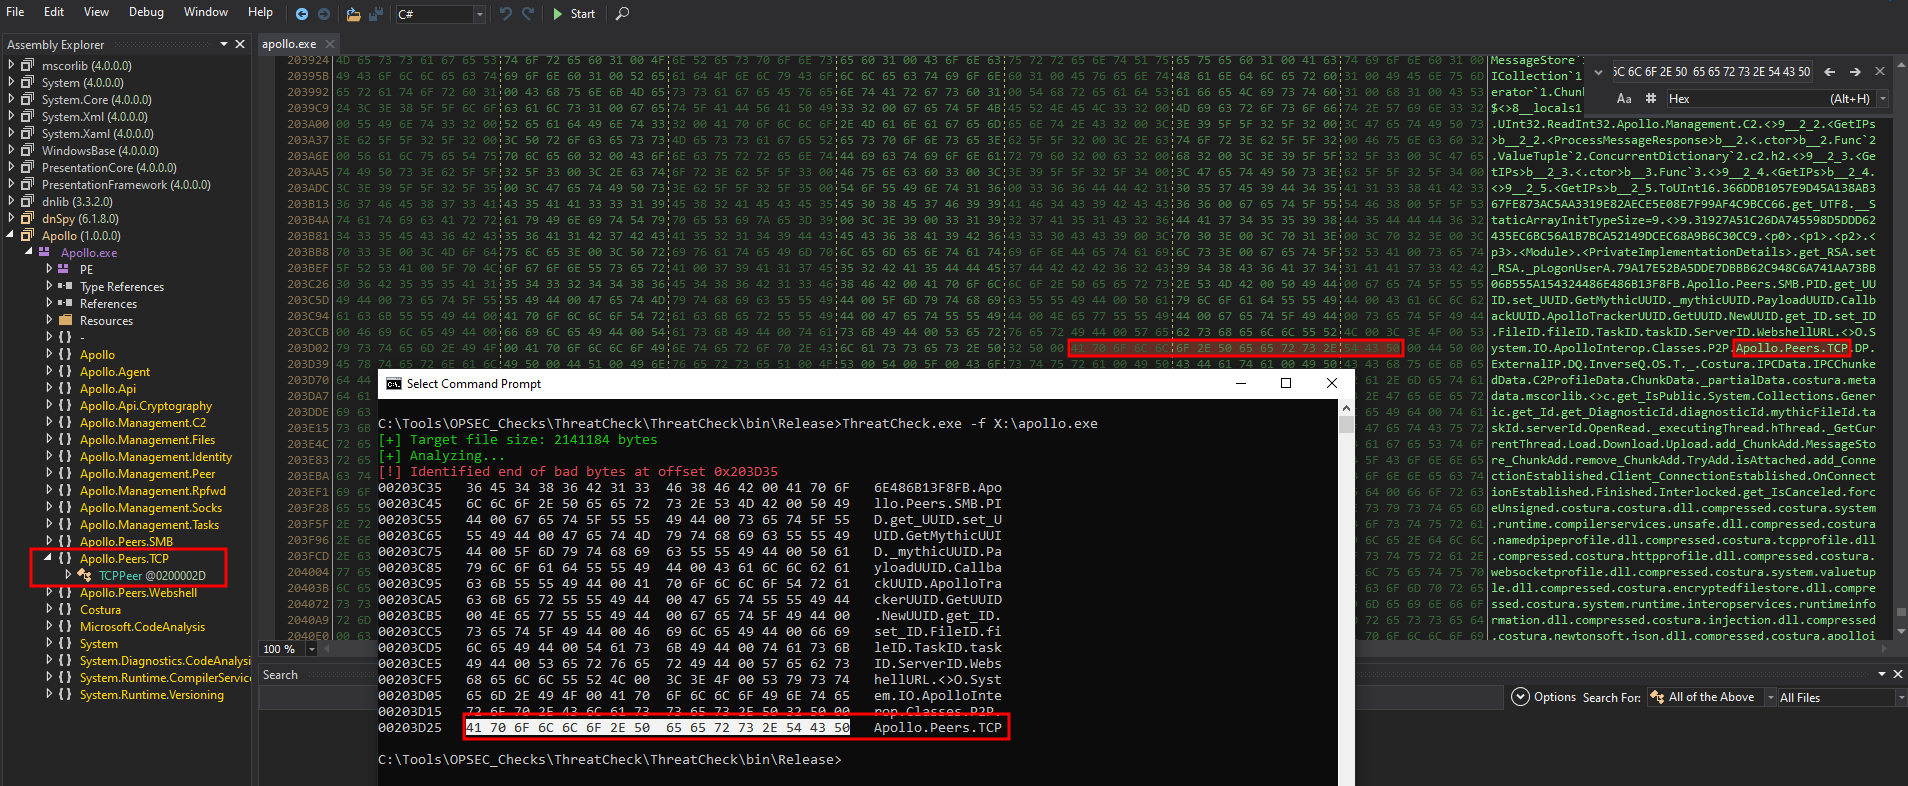Open the Help menu

coord(260,12)
